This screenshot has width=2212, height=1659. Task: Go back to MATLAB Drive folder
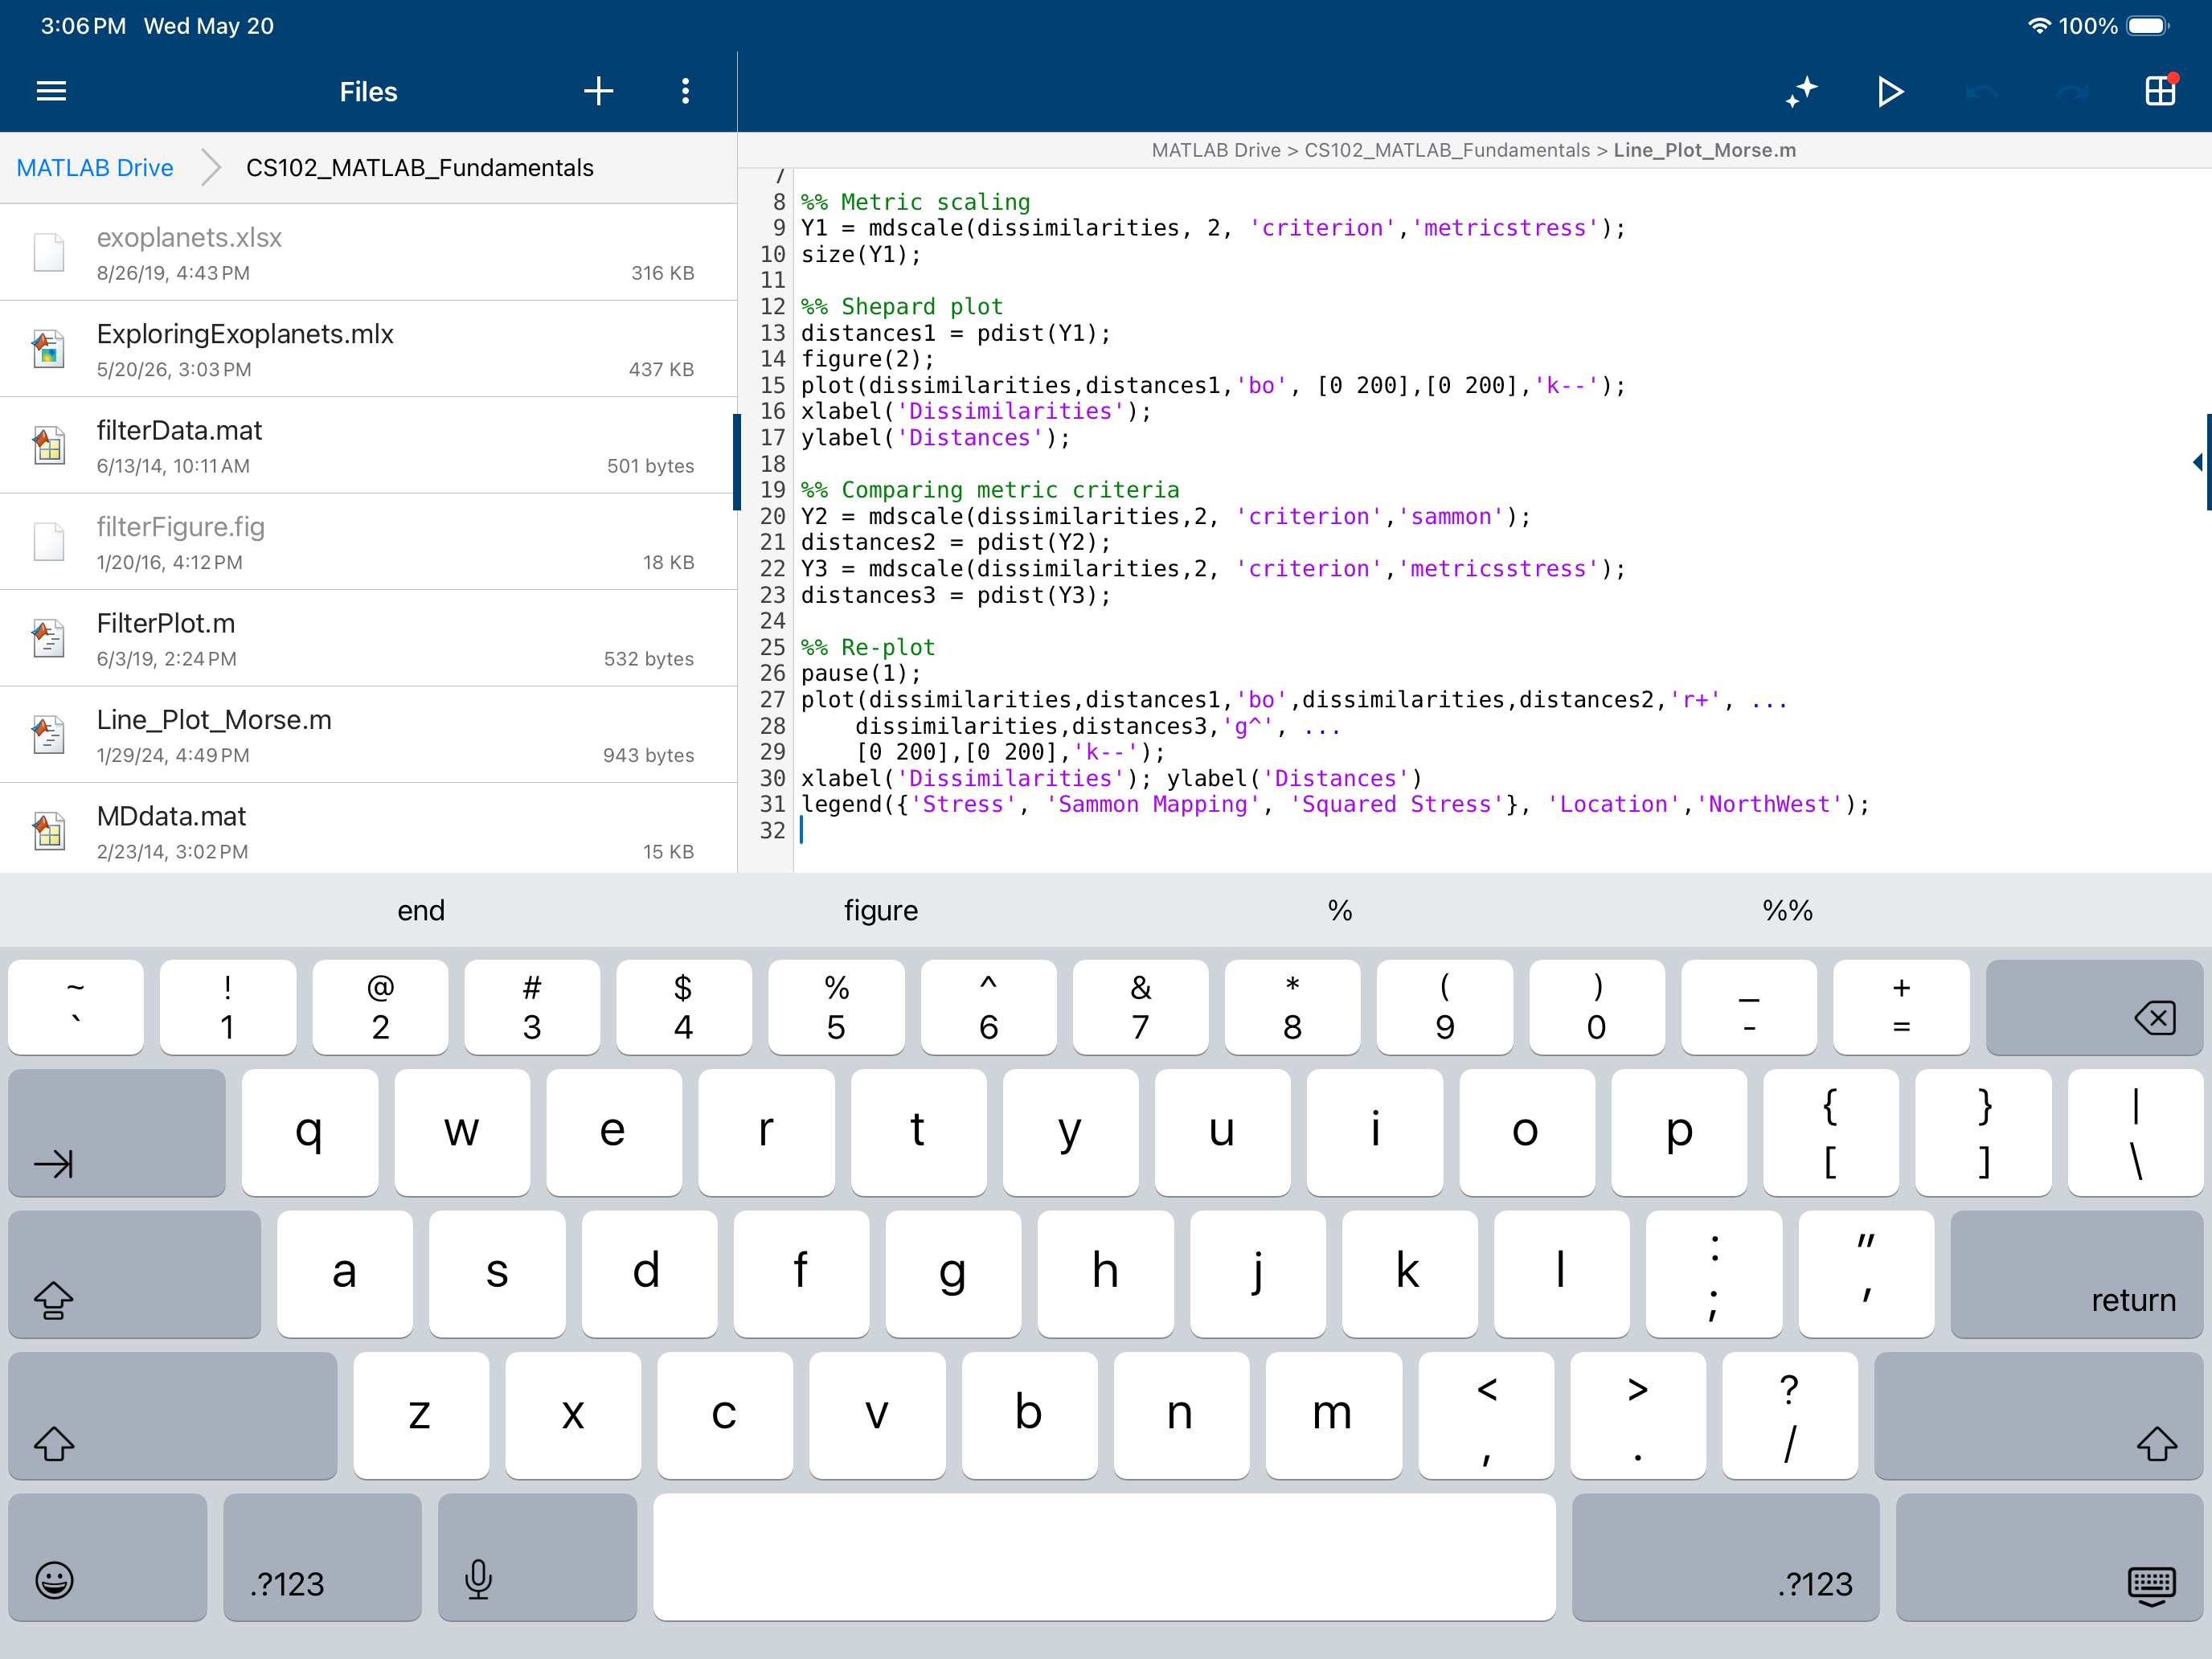click(95, 168)
